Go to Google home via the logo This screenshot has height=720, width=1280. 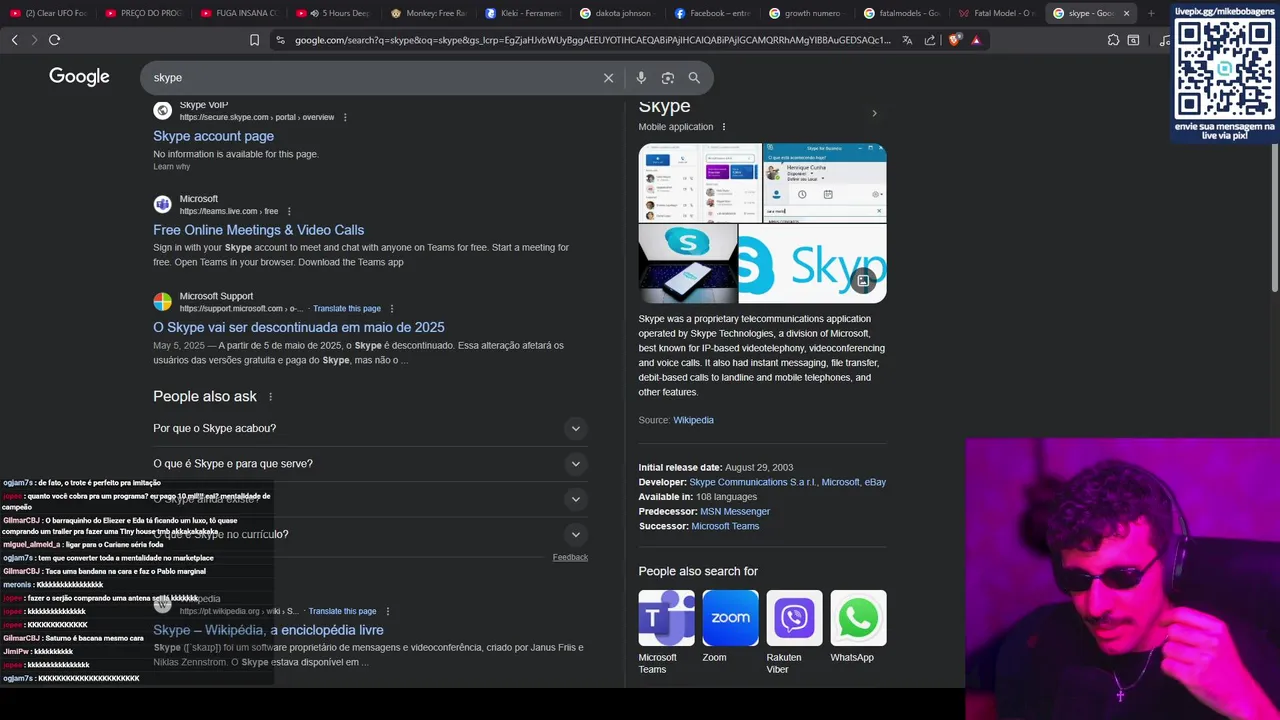(79, 77)
